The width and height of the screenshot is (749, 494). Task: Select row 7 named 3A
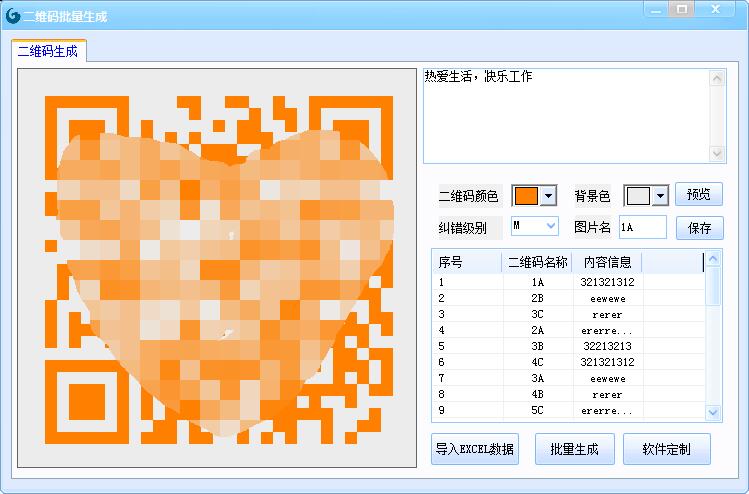pos(568,378)
